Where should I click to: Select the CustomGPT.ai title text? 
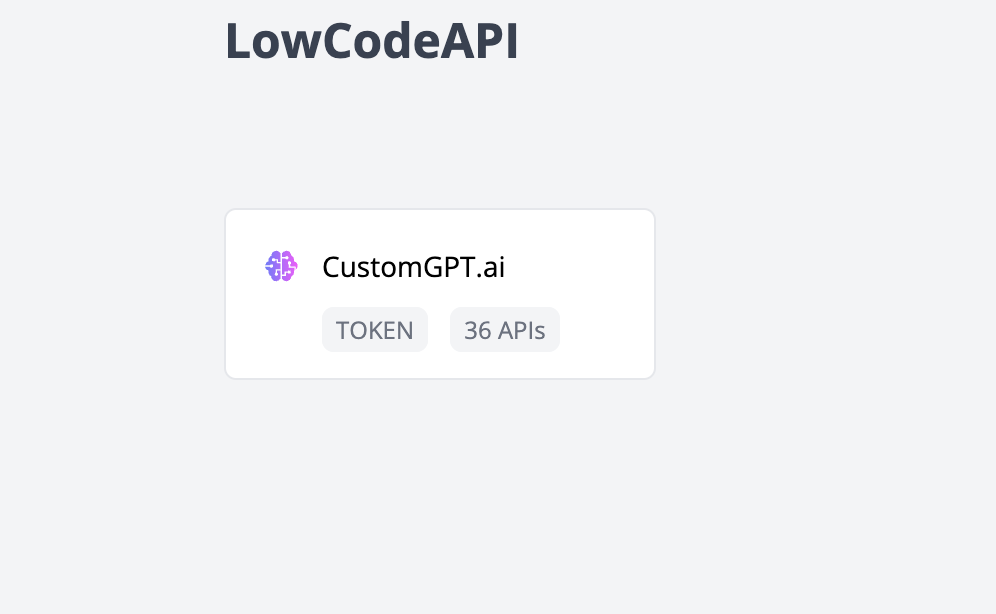[x=413, y=266]
